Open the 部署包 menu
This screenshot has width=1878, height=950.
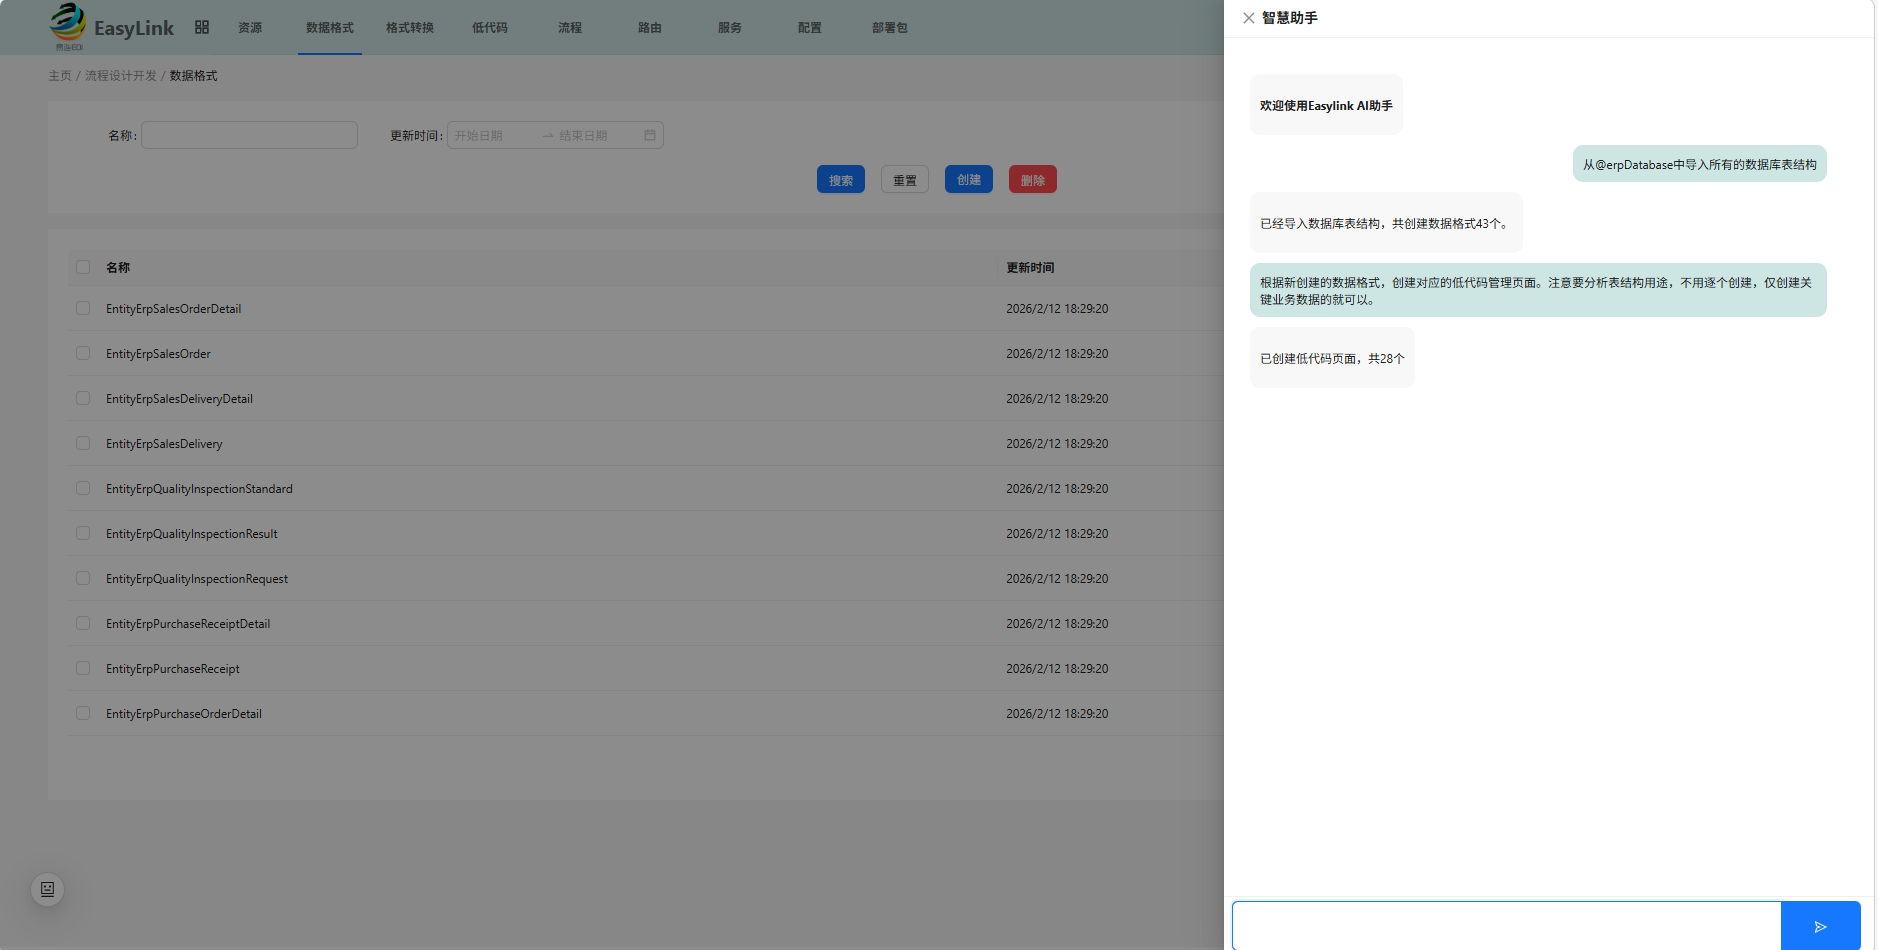890,28
